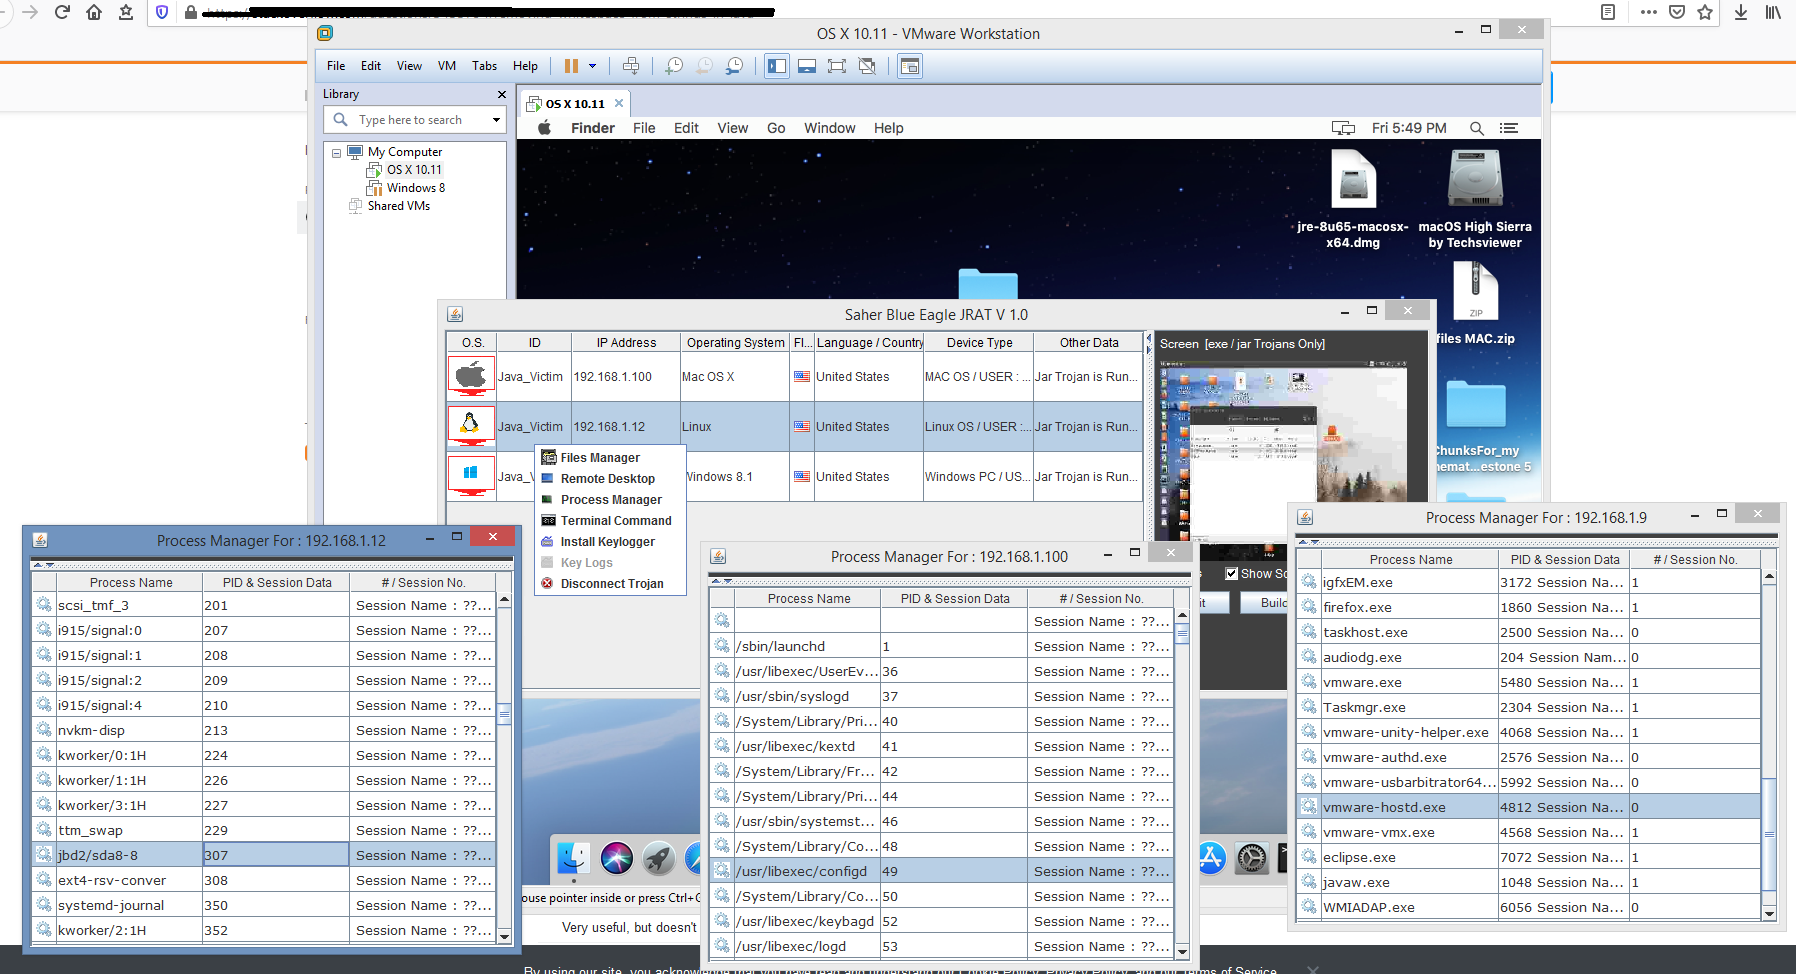Choose Process Manager from context menu
Image resolution: width=1796 pixels, height=974 pixels.
[x=610, y=500]
